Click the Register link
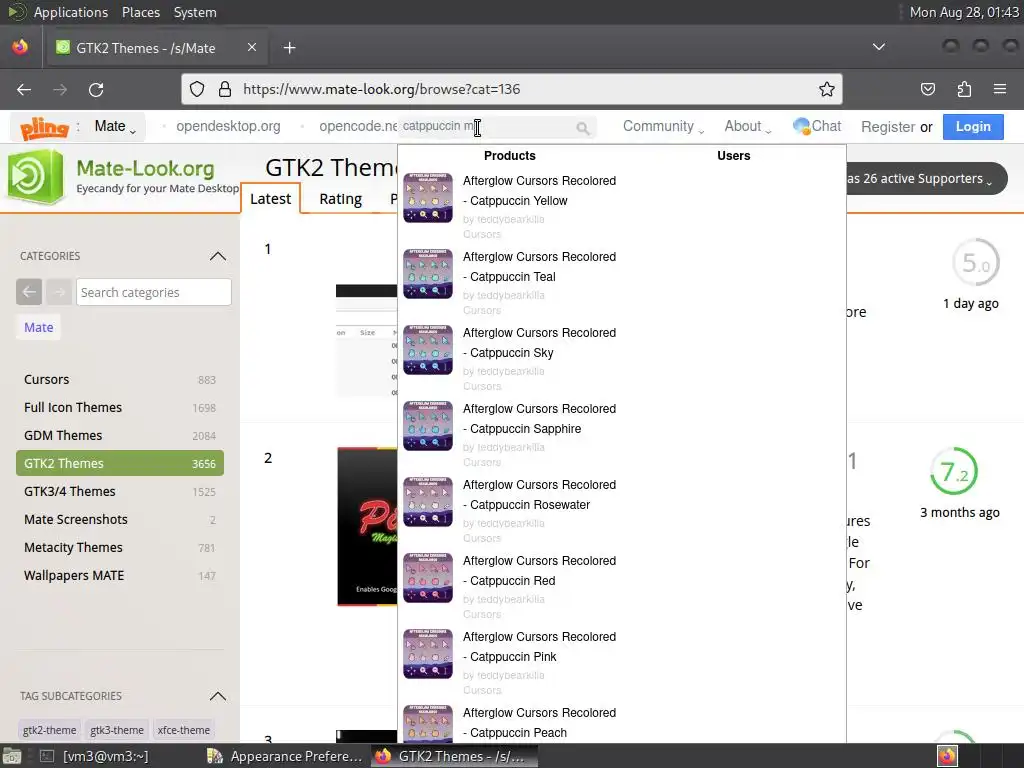 point(888,127)
